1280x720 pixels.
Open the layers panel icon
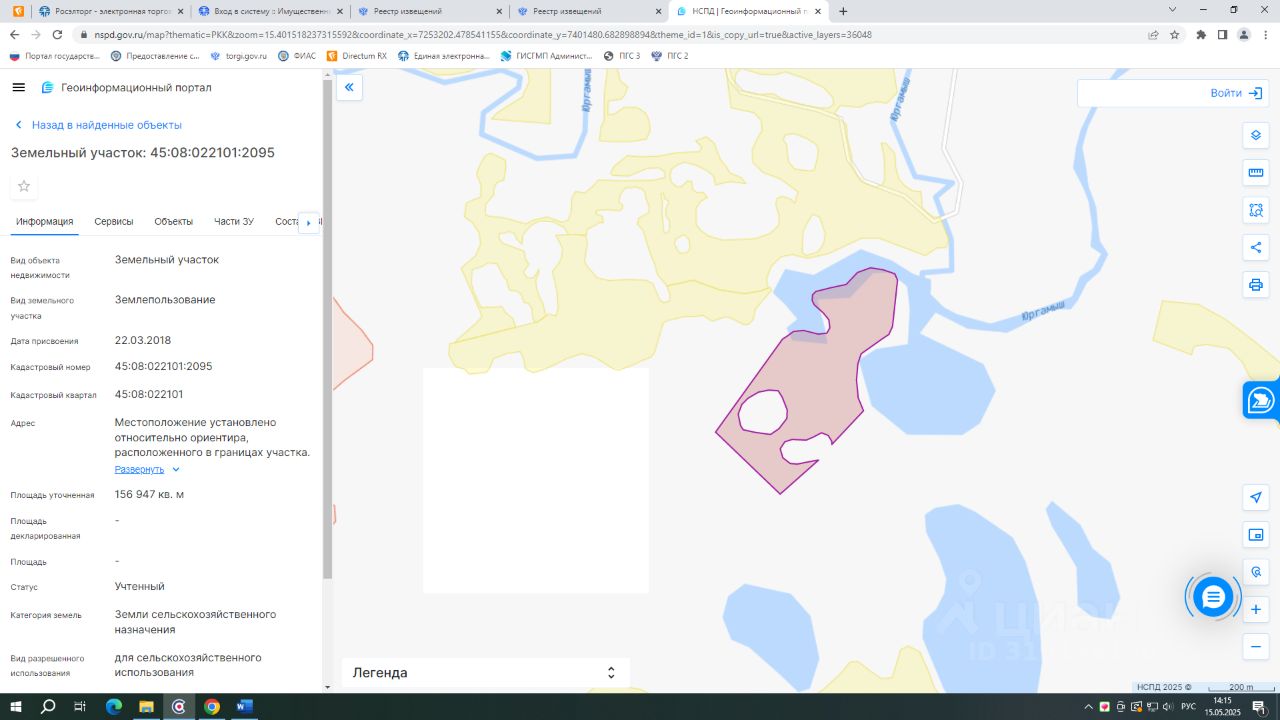point(1256,135)
